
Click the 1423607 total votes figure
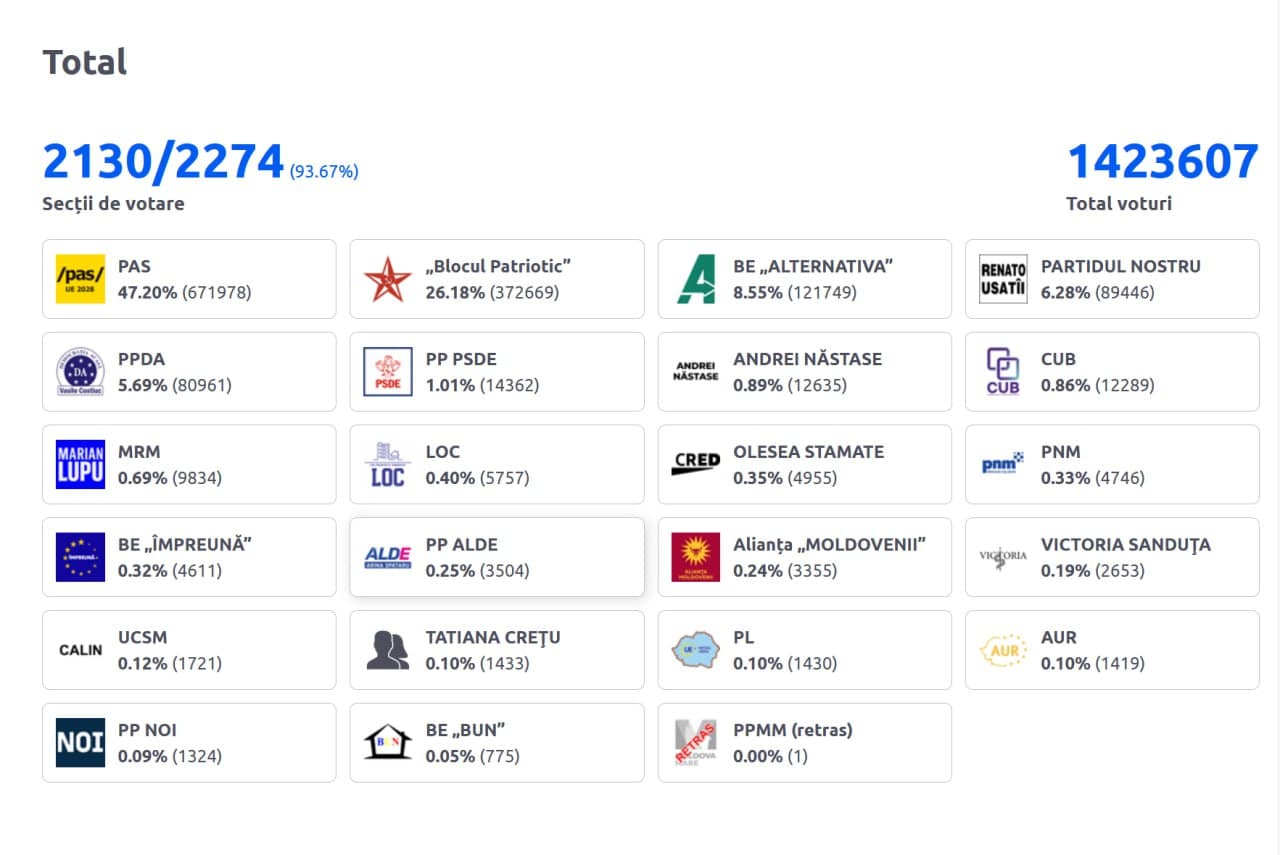click(1162, 160)
